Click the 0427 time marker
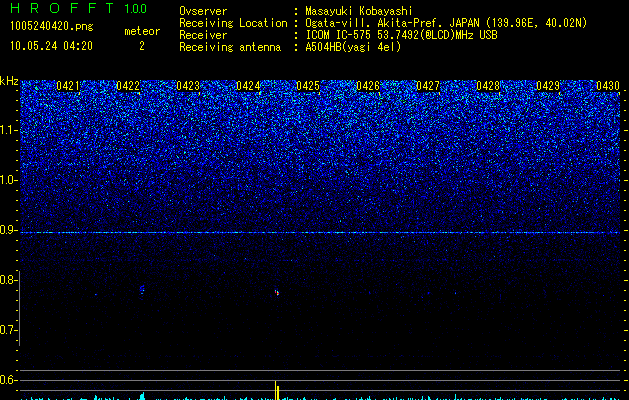 pos(428,86)
